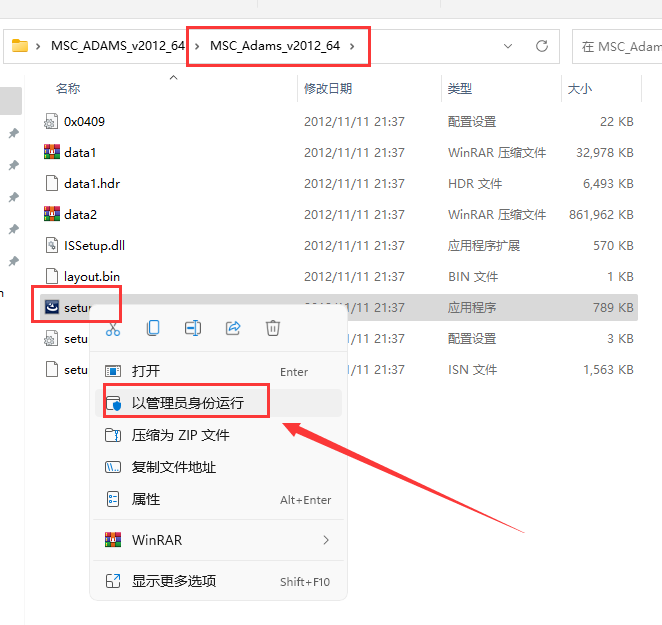The width and height of the screenshot is (662, 625).
Task: Select the data1.hdr file name
Action: (x=92, y=183)
